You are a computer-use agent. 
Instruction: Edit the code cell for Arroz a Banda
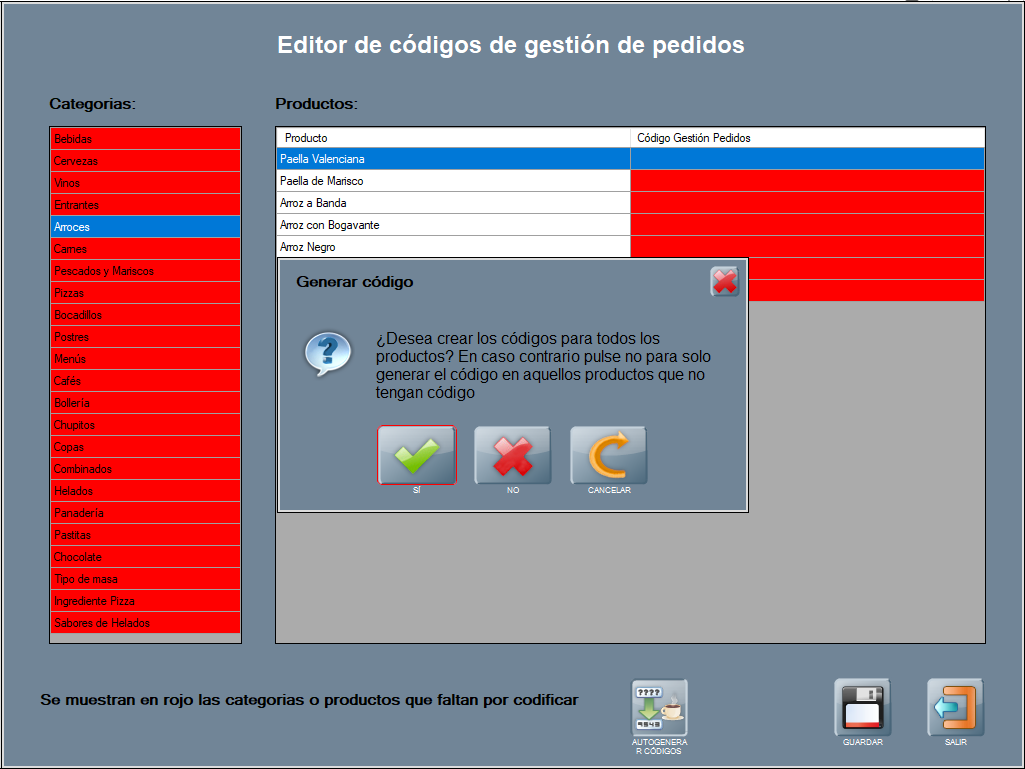[x=807, y=203]
